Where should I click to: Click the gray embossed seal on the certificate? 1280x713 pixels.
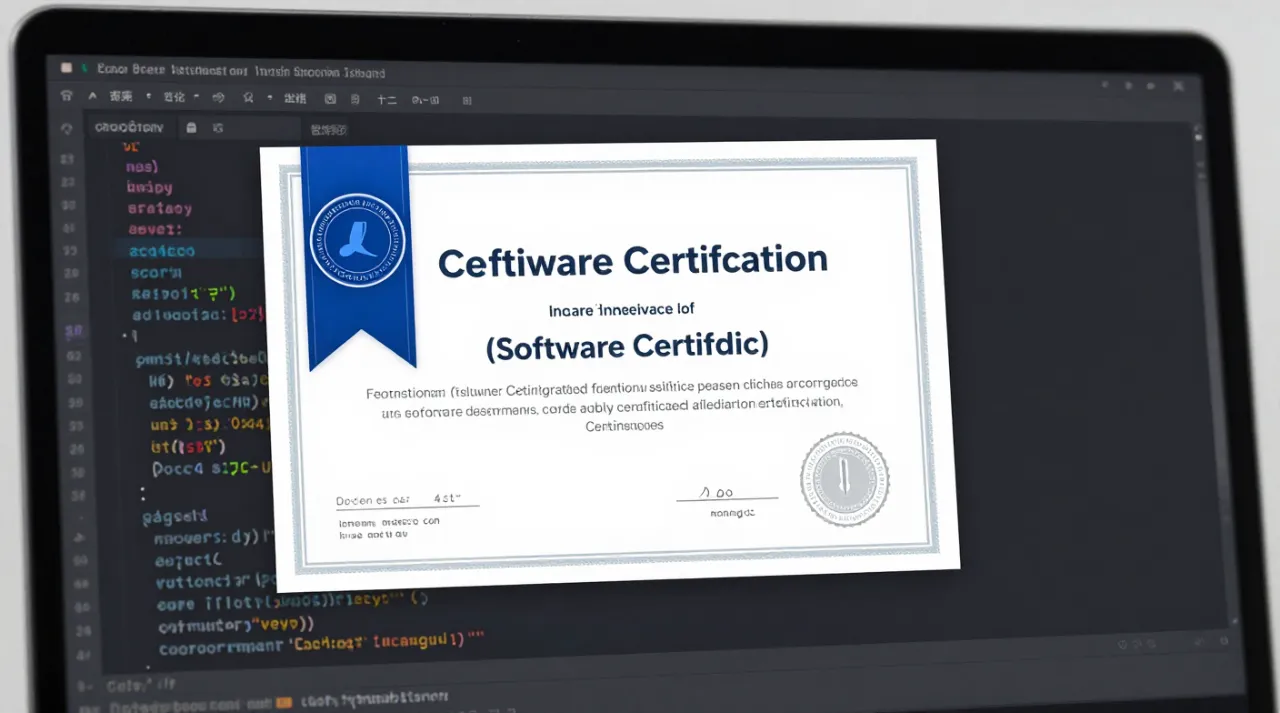point(845,480)
